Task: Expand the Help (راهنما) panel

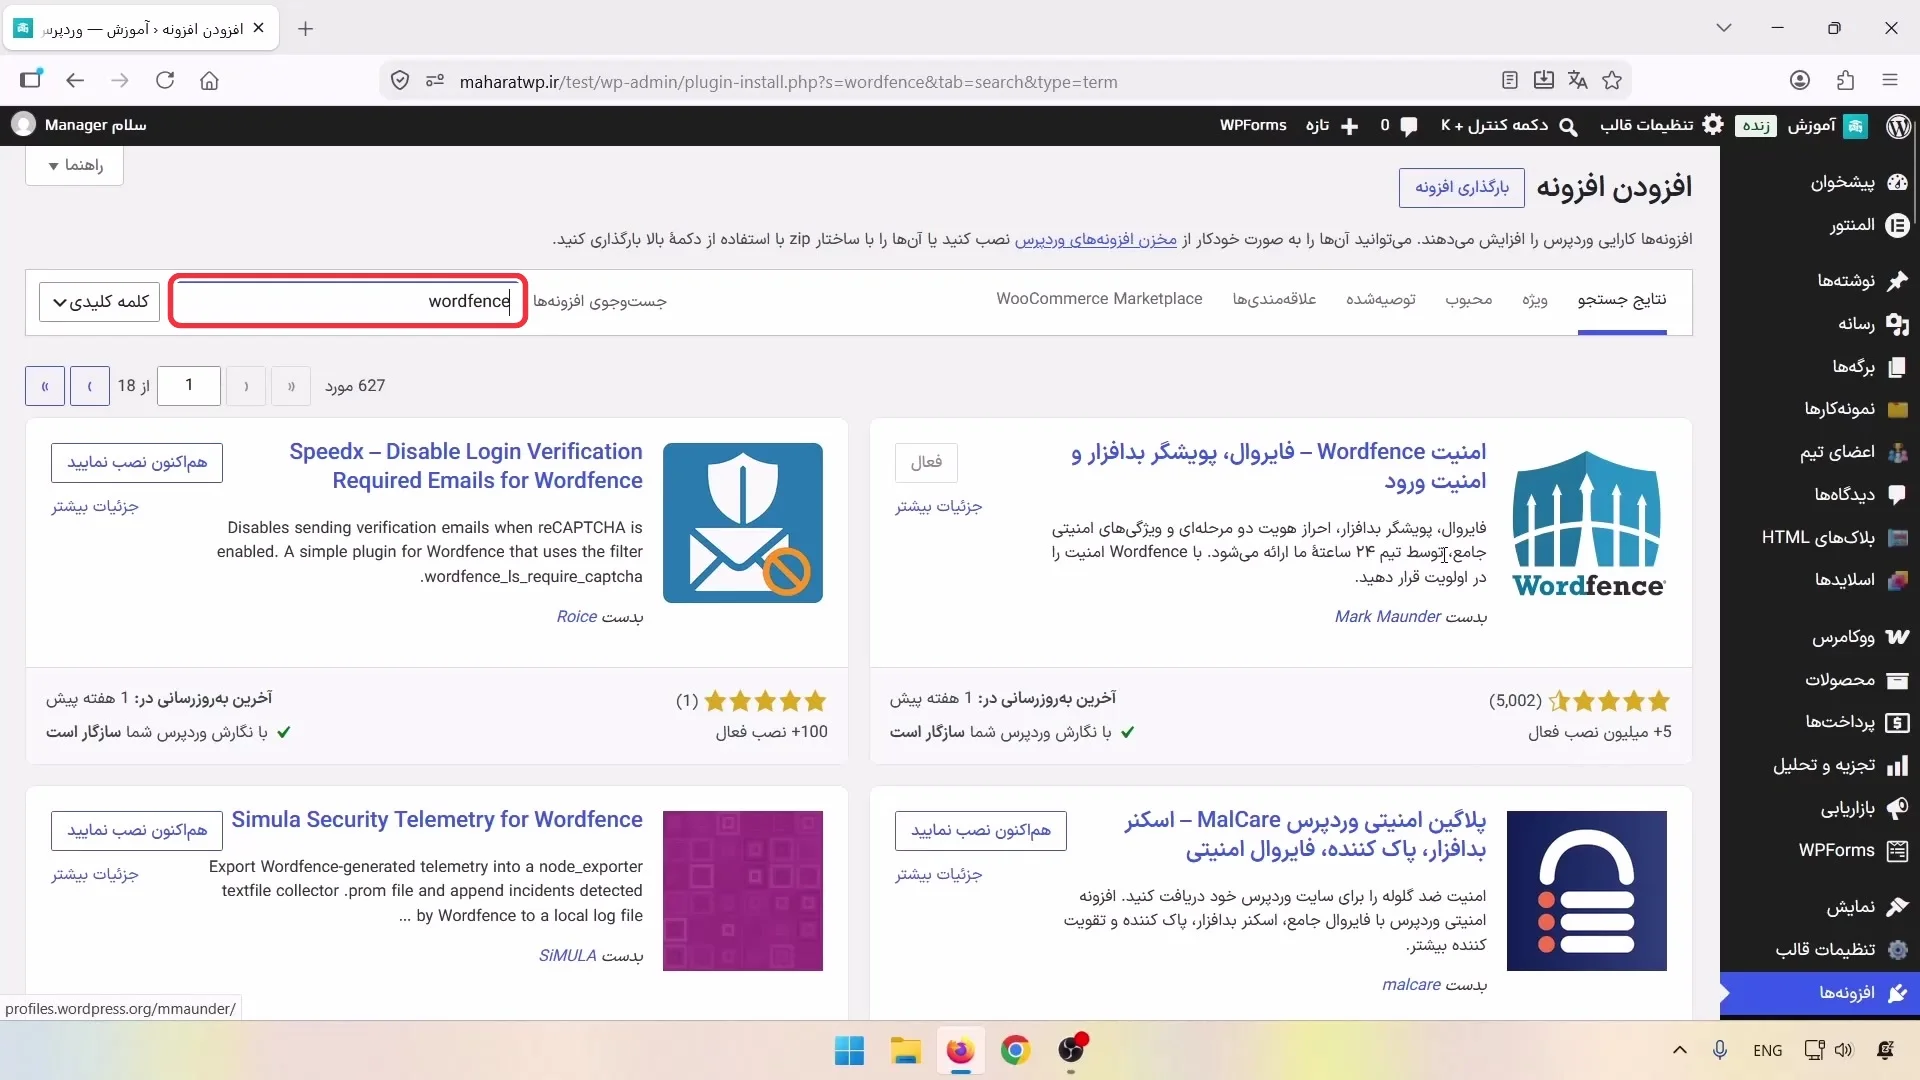Action: click(75, 165)
